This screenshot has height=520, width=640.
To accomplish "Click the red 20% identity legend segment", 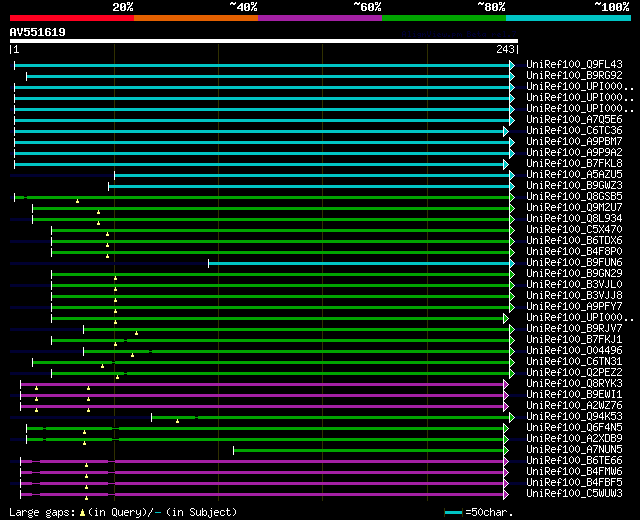I will pyautogui.click(x=71, y=17).
